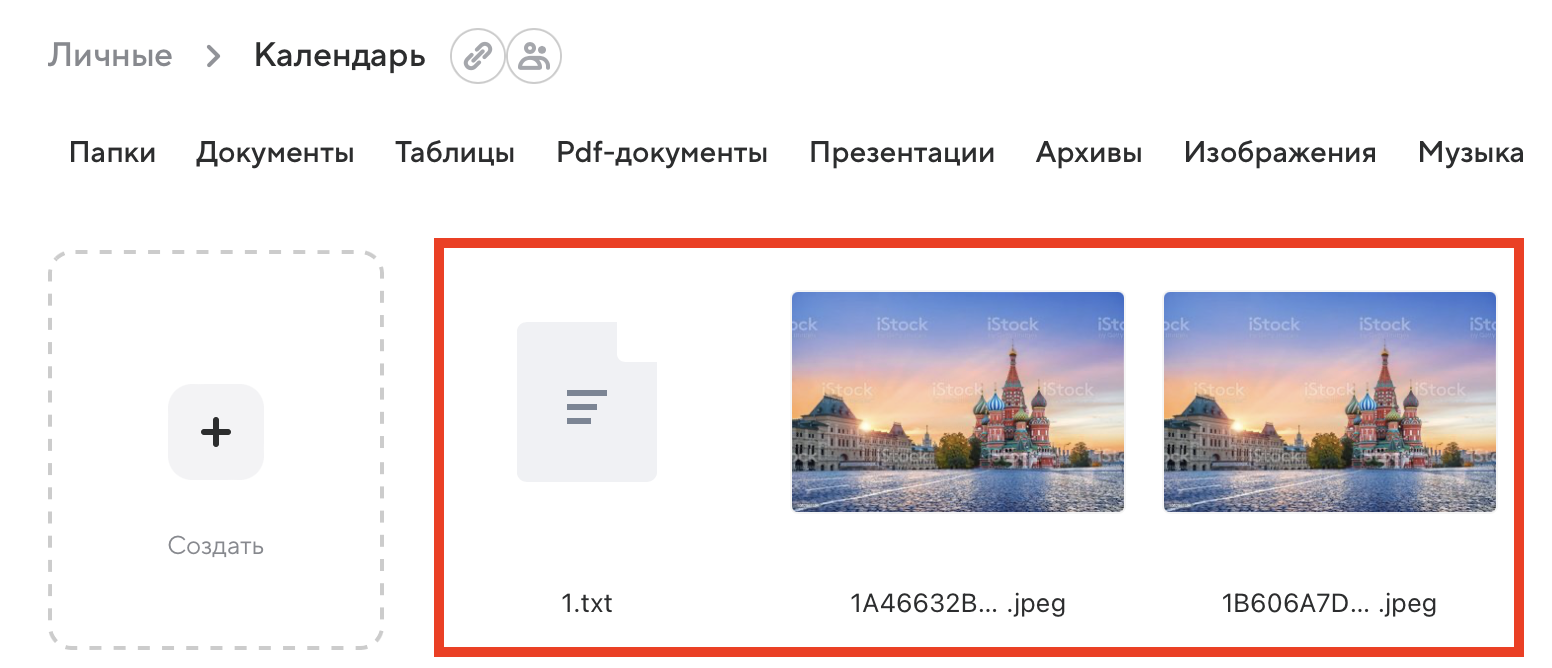
Task: Select the 1.txt file name label
Action: click(587, 603)
